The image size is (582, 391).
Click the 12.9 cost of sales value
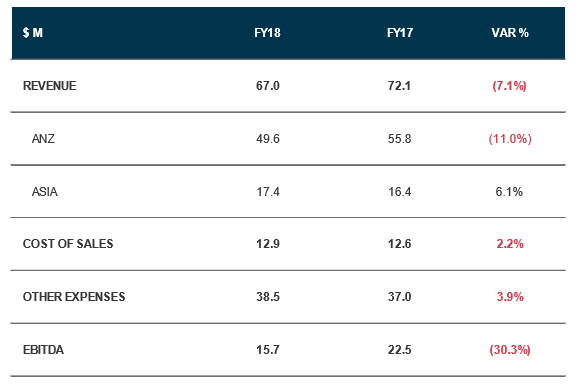[268, 244]
